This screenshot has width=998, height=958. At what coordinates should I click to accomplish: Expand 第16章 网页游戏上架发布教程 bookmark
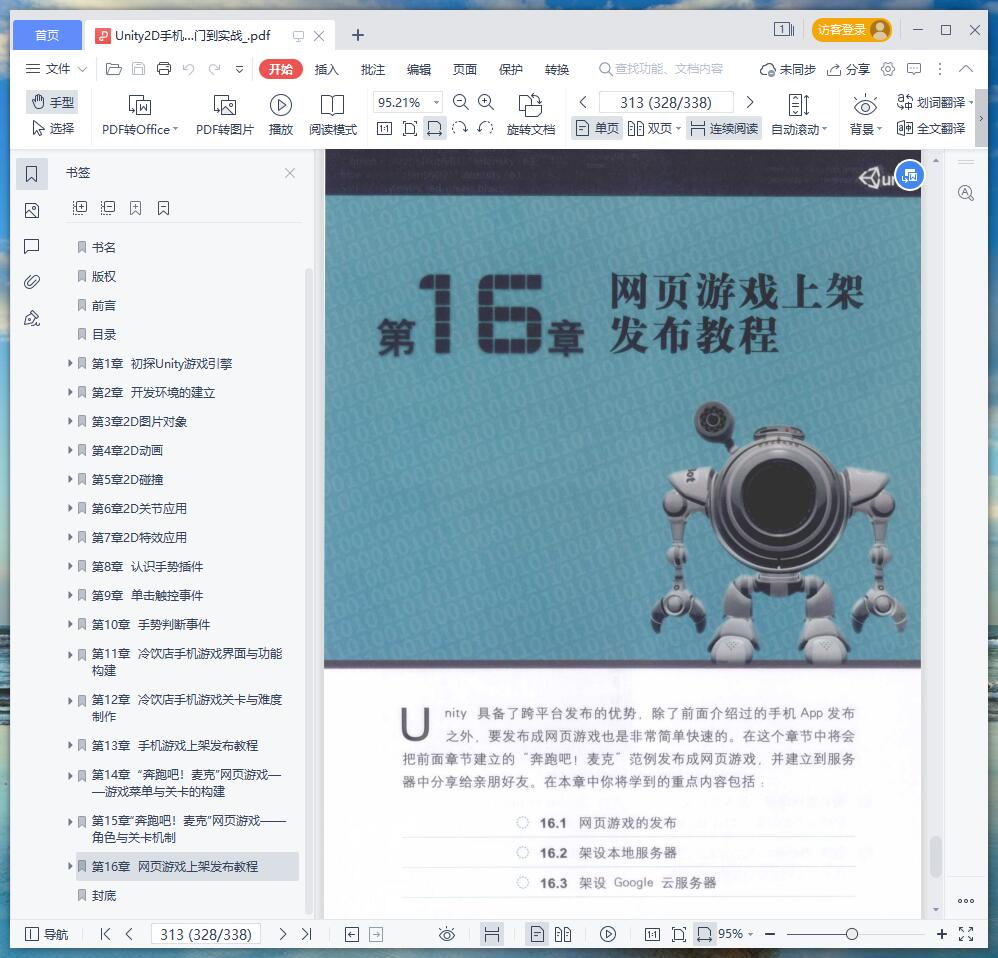click(70, 866)
